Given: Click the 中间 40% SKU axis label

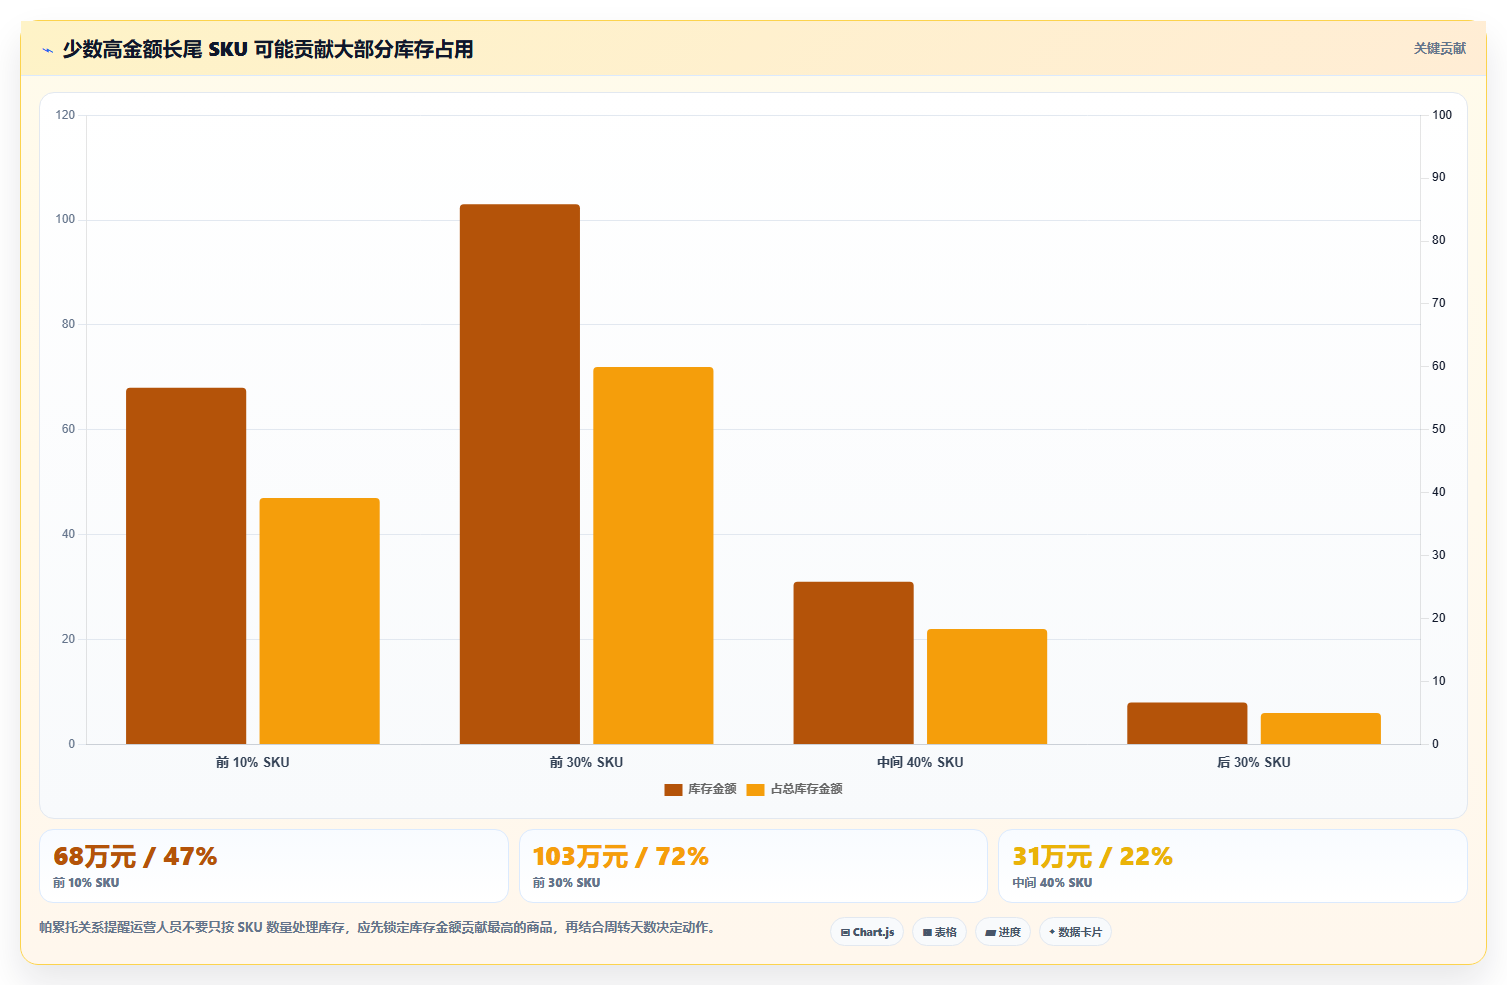Looking at the screenshot, I should click(920, 762).
